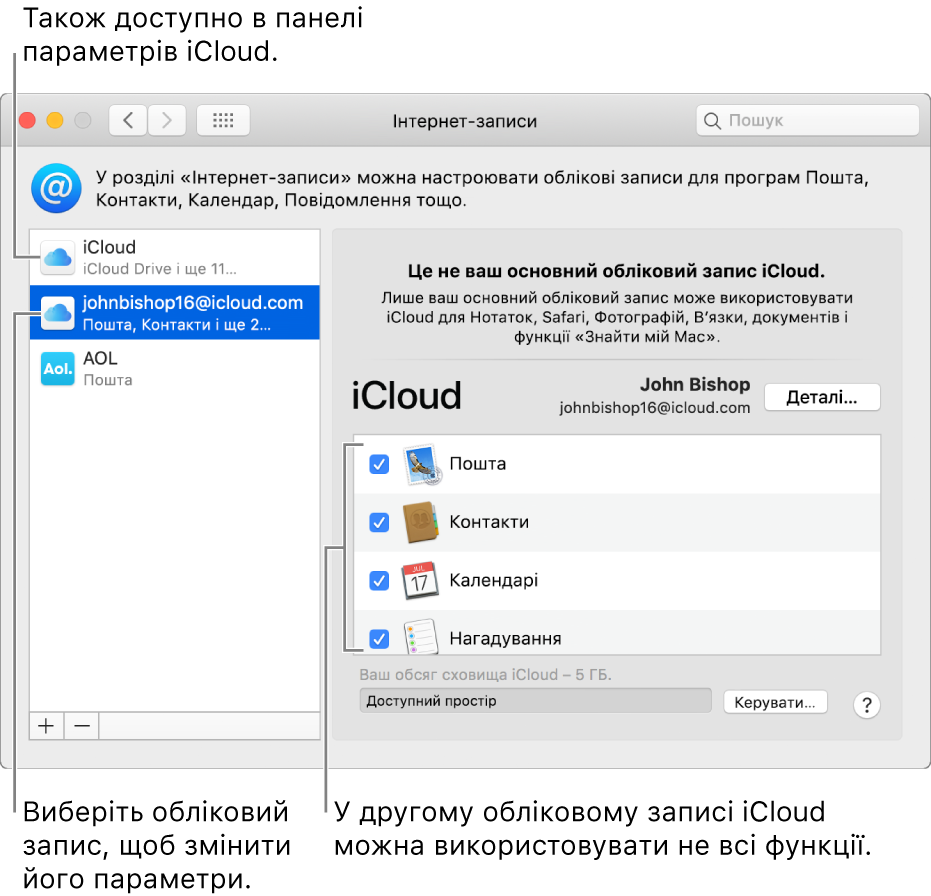
Task: Click the blue @ Internet Accounts icon
Action: [x=56, y=188]
